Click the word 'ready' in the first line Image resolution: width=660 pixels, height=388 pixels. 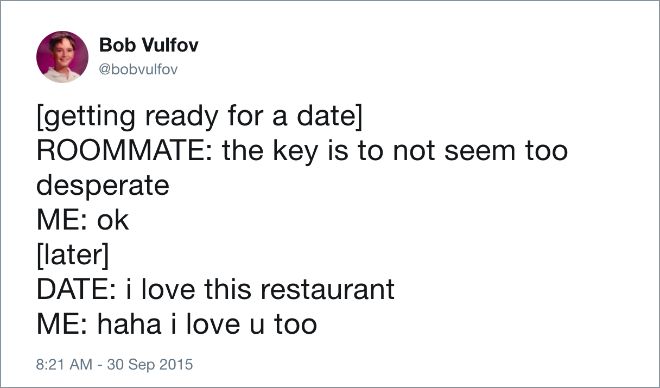pyautogui.click(x=182, y=117)
